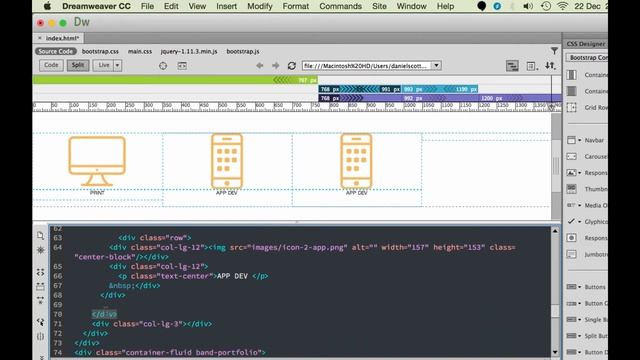
Task: Open related file main.css
Action: (140, 51)
